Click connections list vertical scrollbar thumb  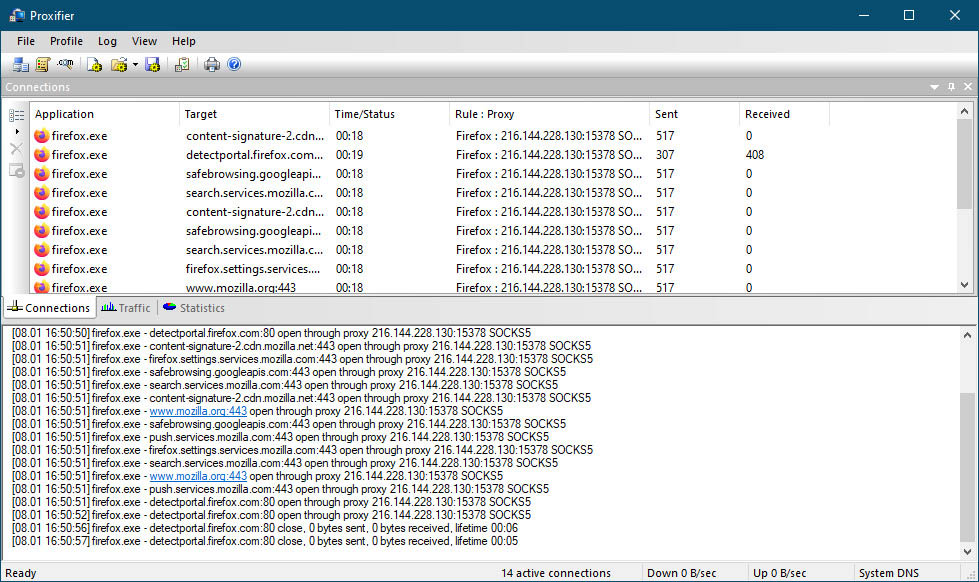click(964, 165)
